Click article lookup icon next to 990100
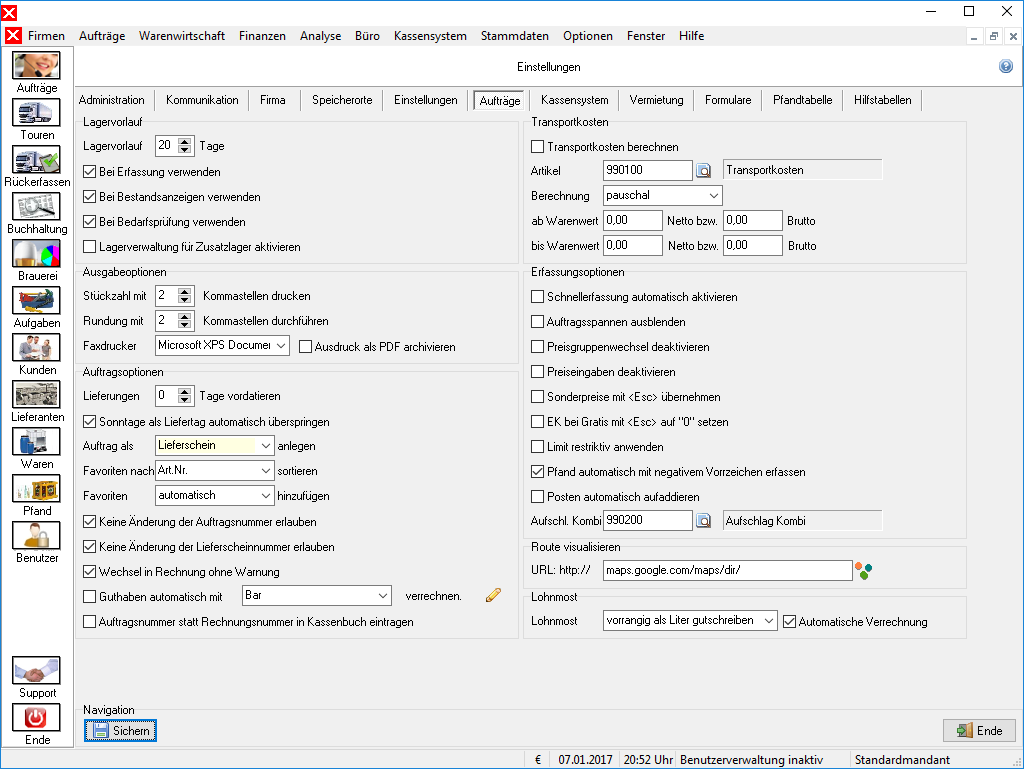 [x=703, y=170]
